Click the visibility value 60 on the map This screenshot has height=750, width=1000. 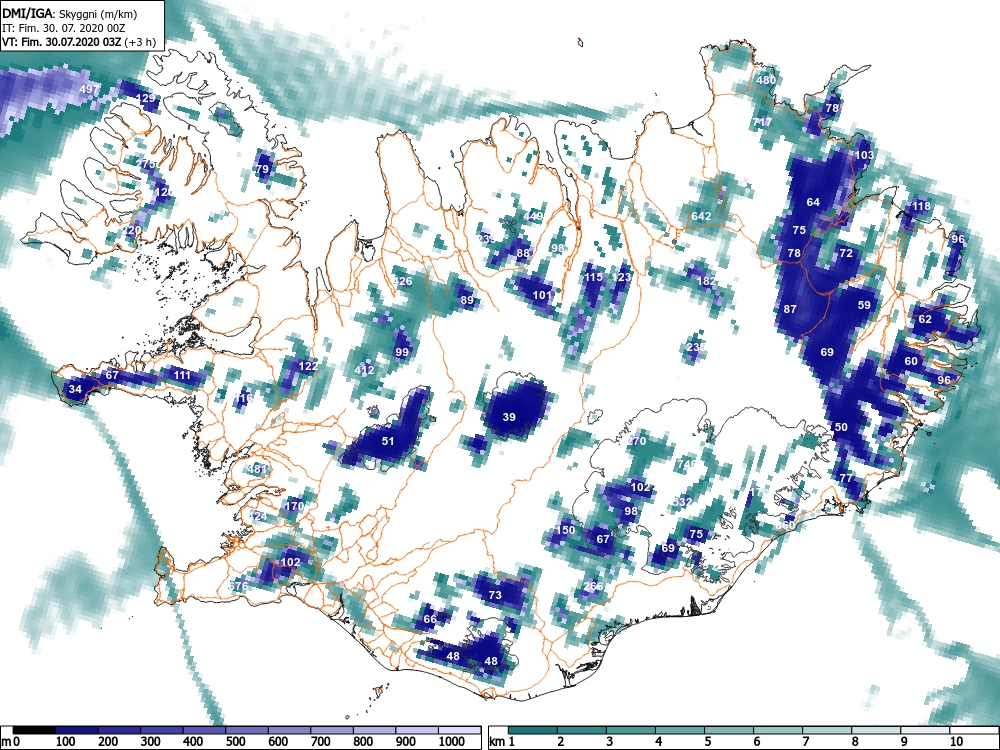[x=911, y=361]
